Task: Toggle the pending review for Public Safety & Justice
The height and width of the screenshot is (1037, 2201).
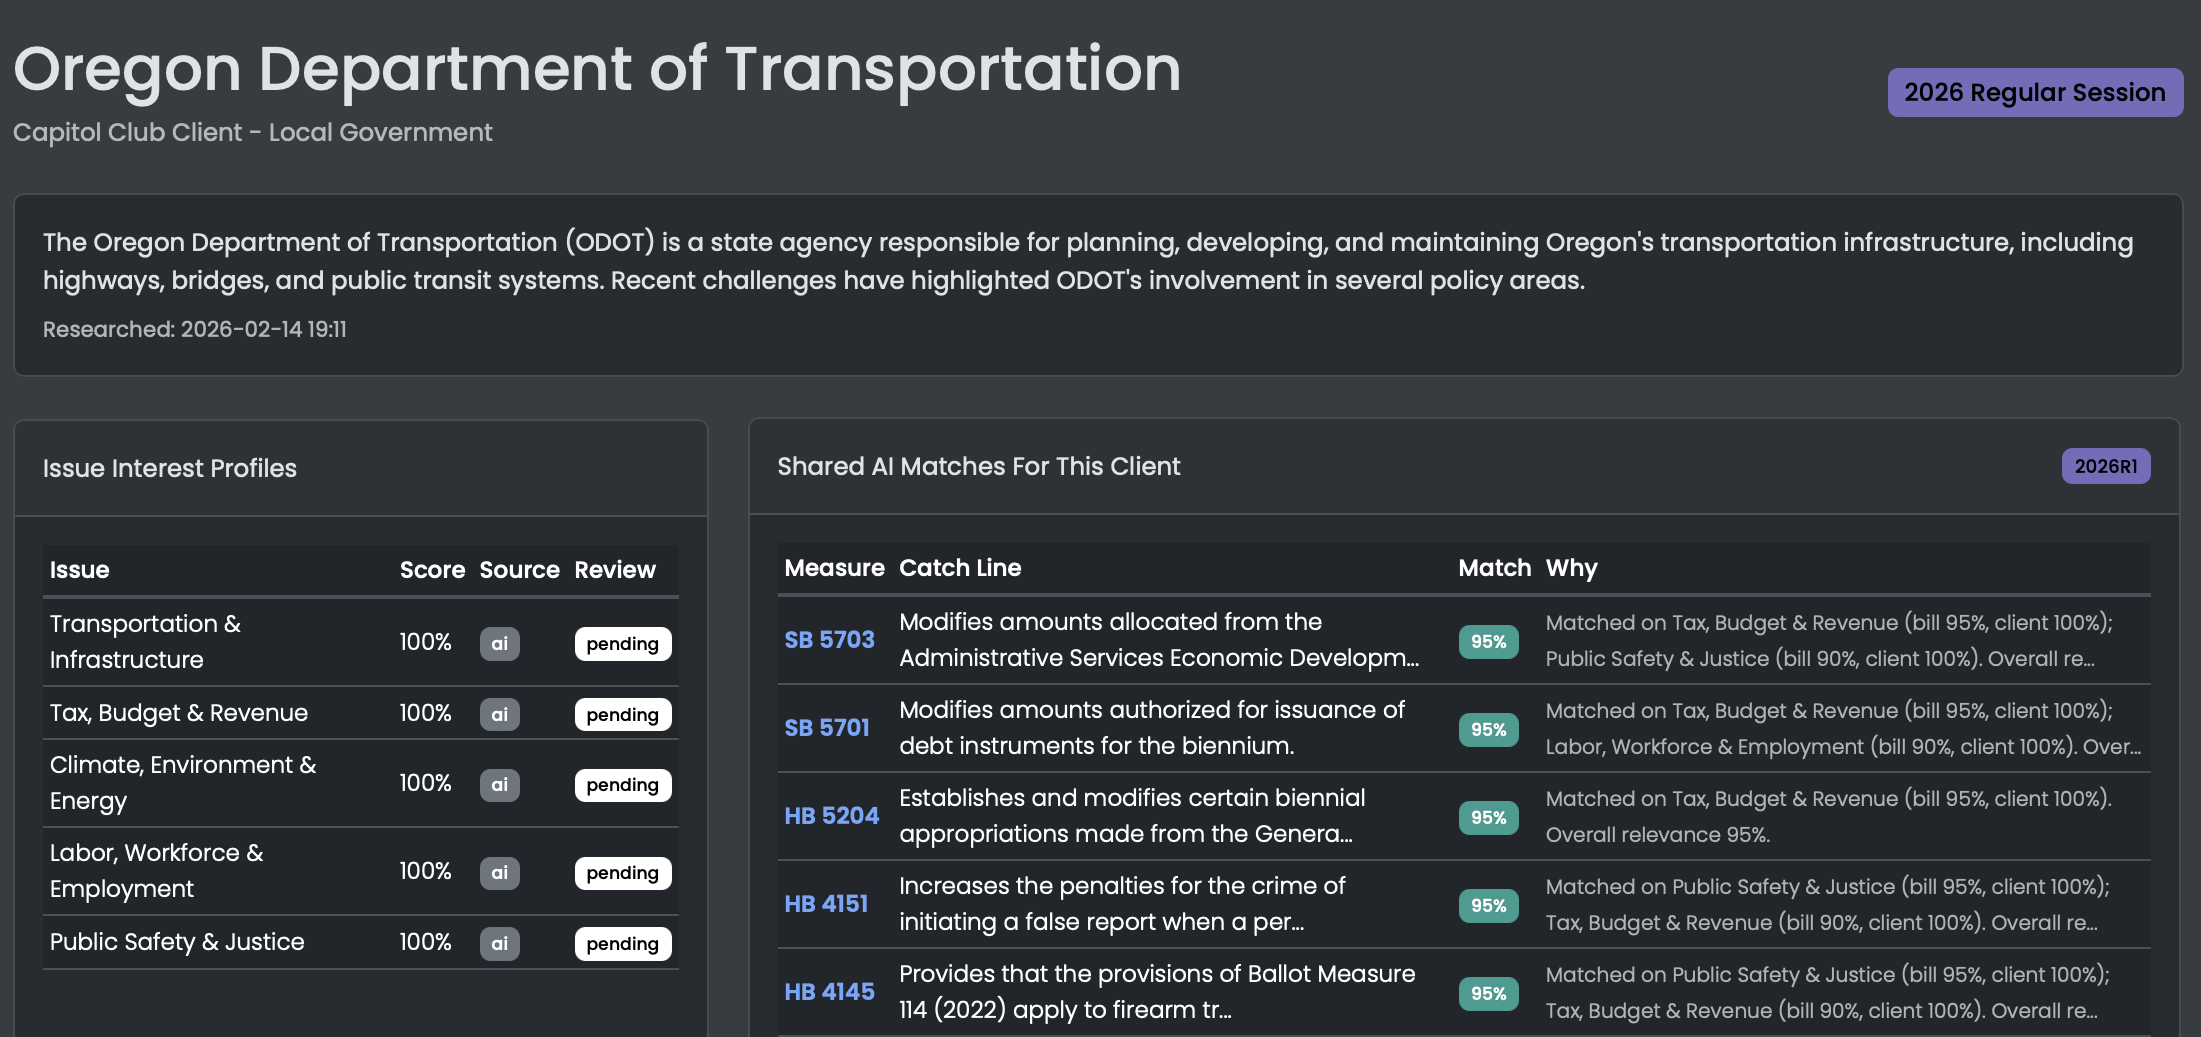Action: (x=622, y=943)
